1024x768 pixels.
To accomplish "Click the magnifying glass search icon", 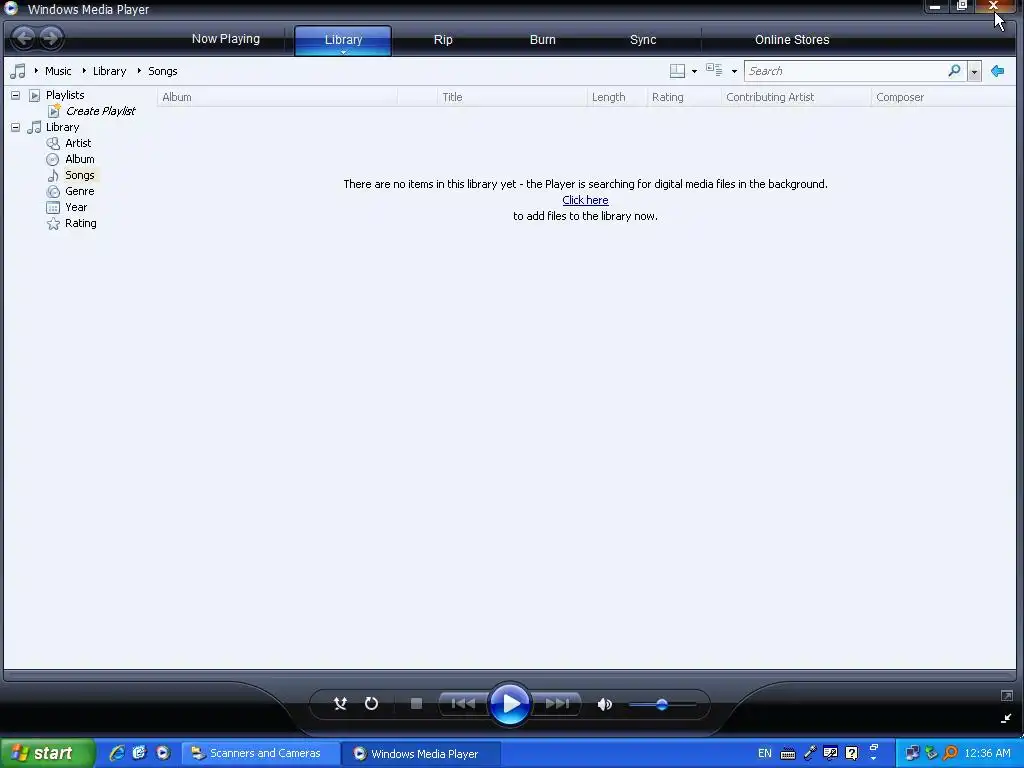I will (x=954, y=71).
